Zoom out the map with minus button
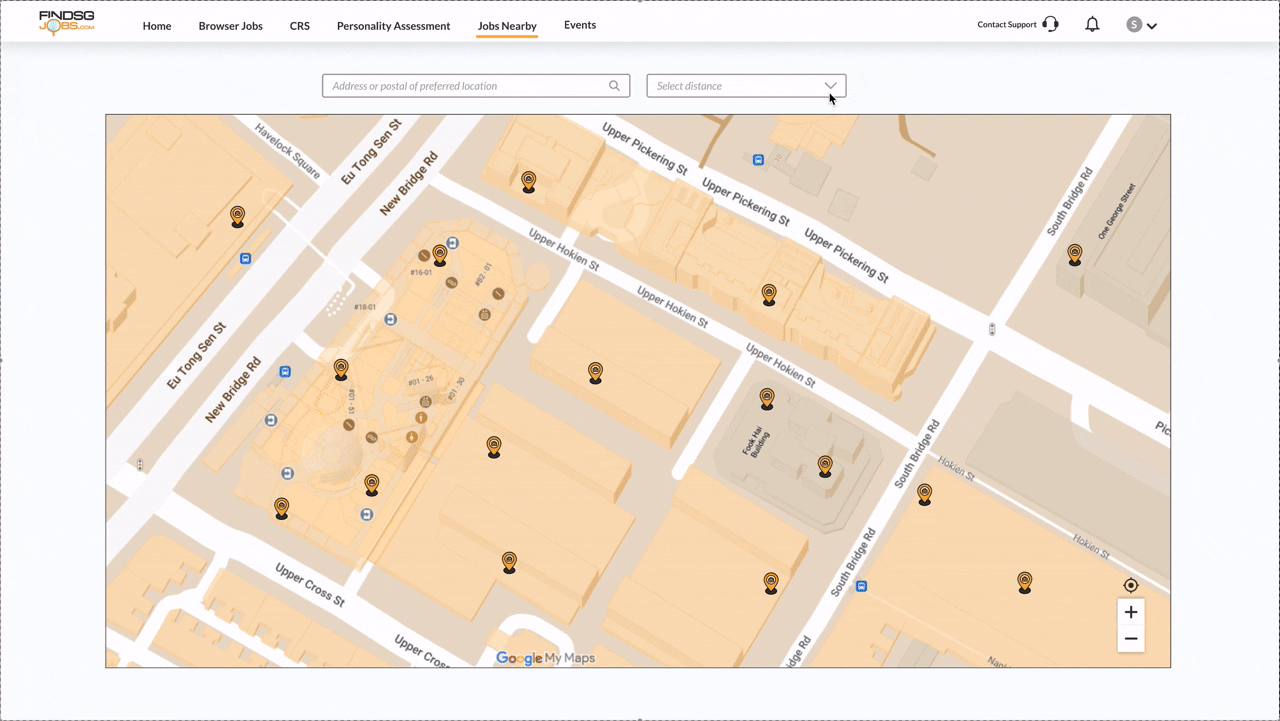The width and height of the screenshot is (1280, 721). (x=1131, y=639)
